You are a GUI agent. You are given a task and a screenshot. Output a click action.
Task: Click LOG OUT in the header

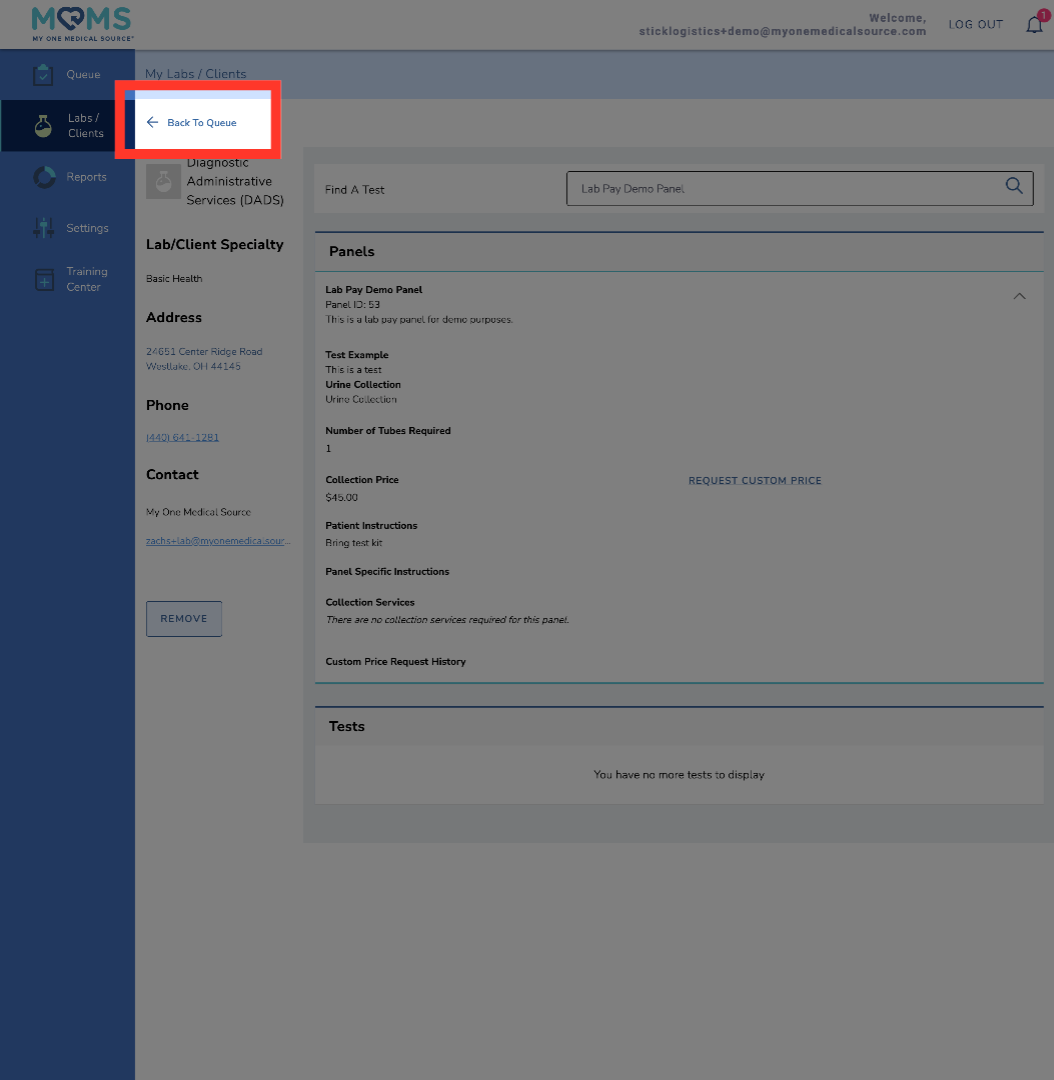(975, 25)
